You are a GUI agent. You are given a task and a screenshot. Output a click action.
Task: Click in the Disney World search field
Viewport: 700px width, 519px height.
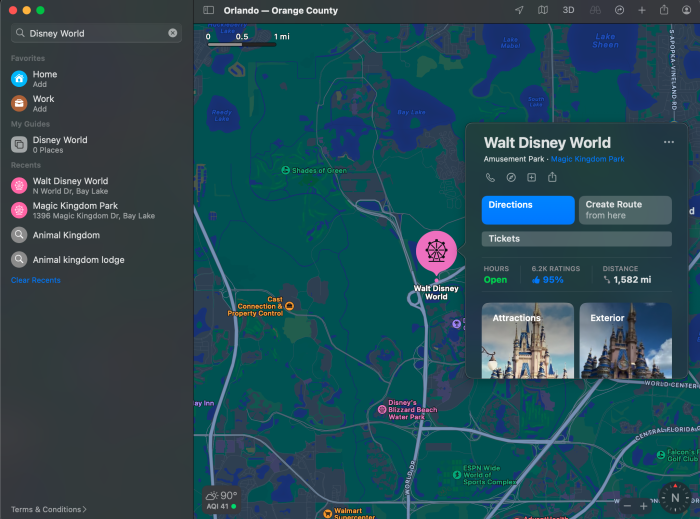96,33
